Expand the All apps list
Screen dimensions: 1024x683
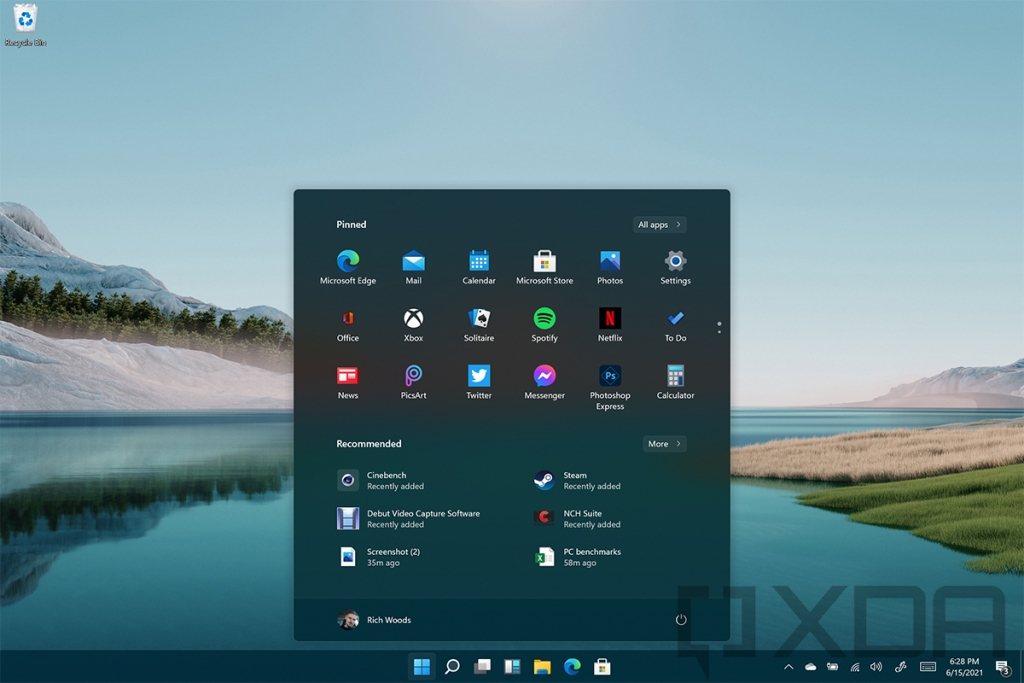[x=659, y=225]
